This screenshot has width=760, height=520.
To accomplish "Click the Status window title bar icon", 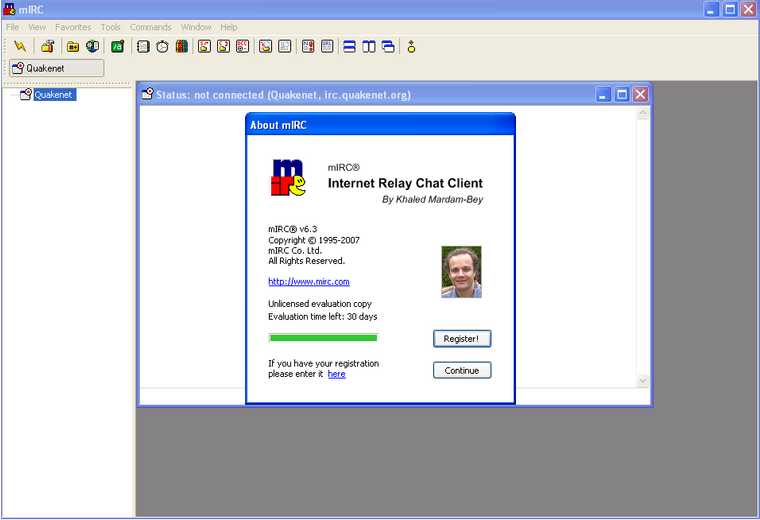I will pyautogui.click(x=147, y=94).
